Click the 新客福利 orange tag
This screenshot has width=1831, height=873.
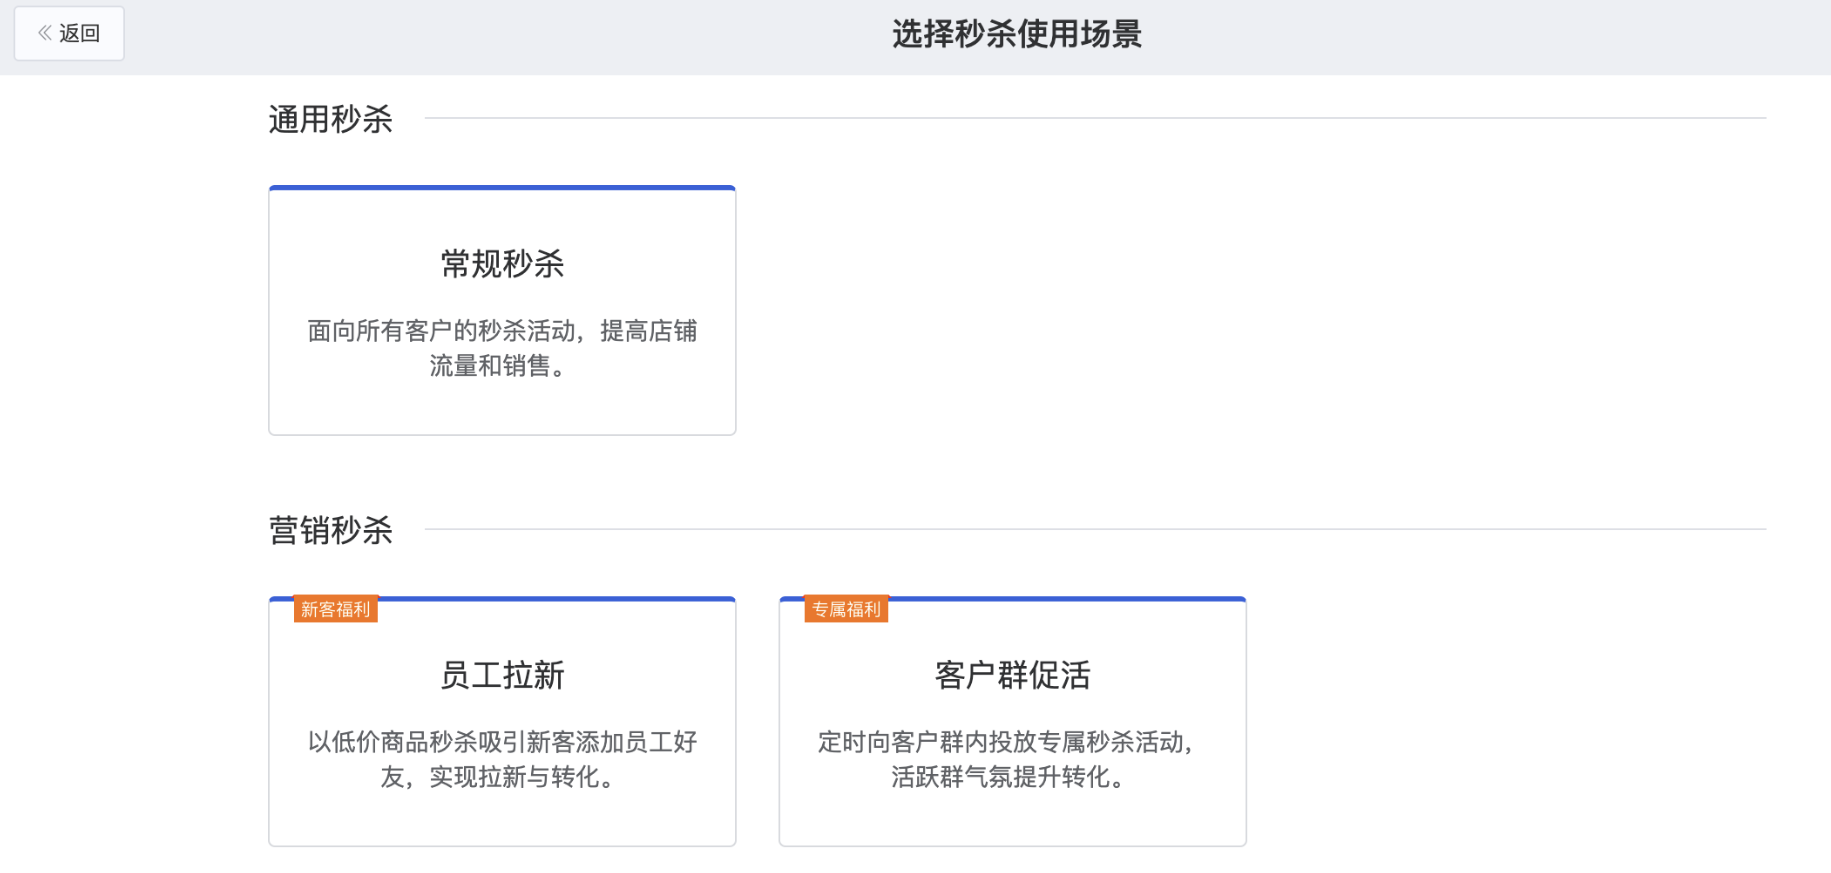[335, 609]
